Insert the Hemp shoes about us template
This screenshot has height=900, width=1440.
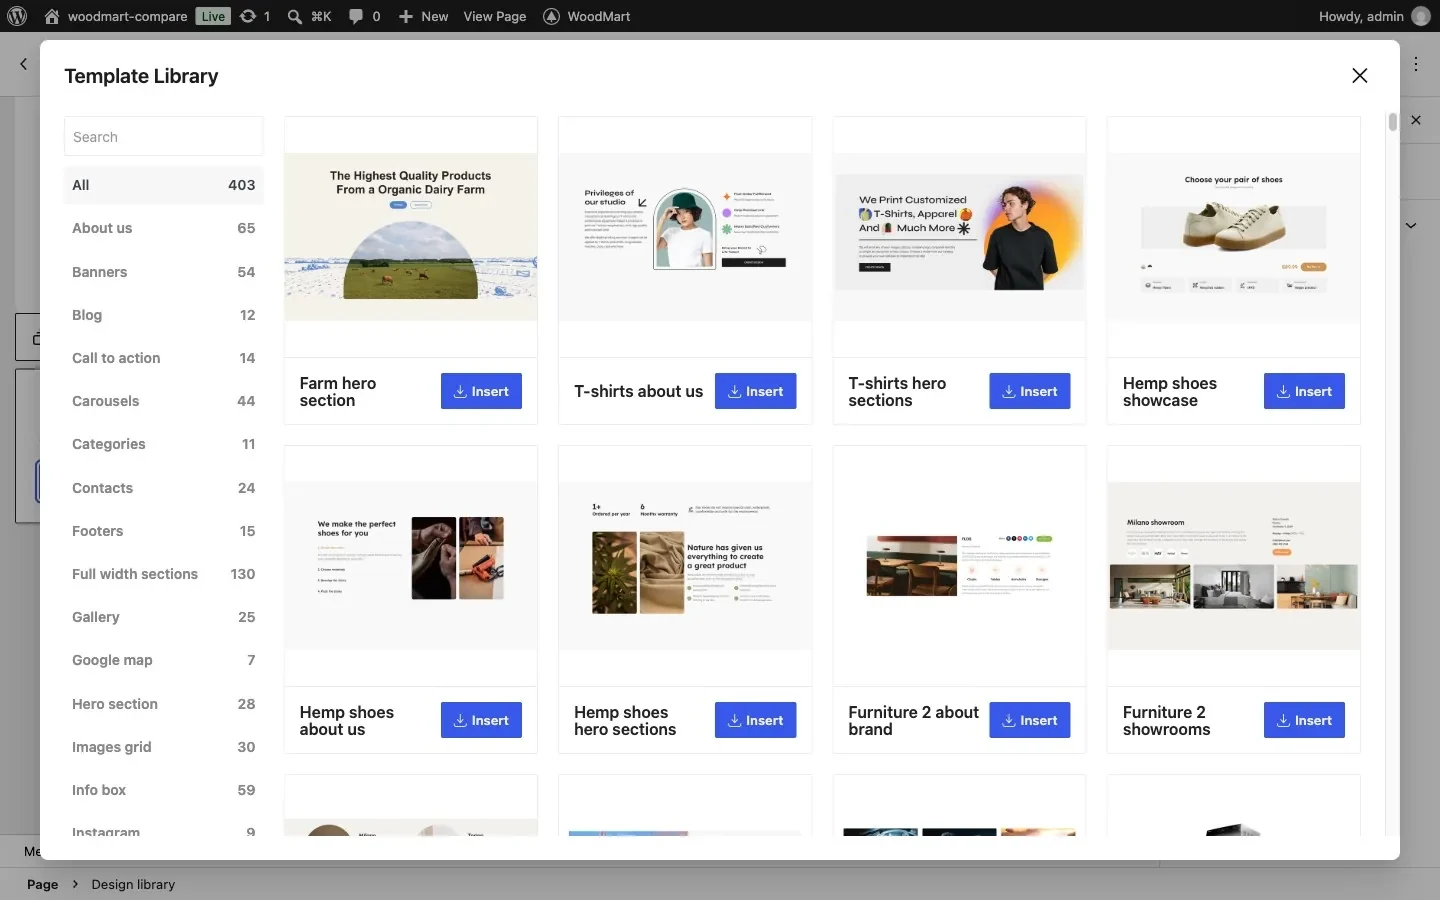pos(481,720)
